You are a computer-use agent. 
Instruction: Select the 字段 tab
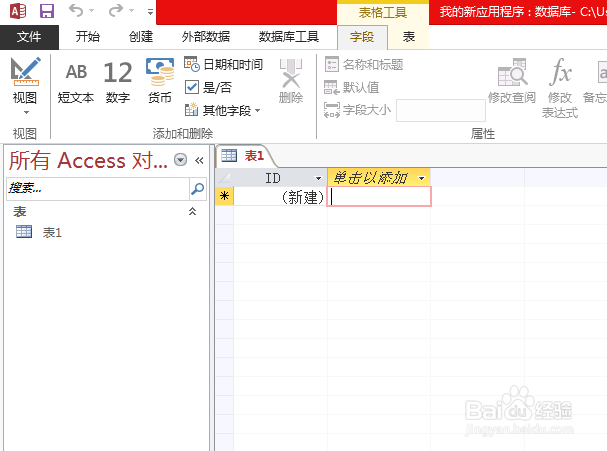coord(362,37)
